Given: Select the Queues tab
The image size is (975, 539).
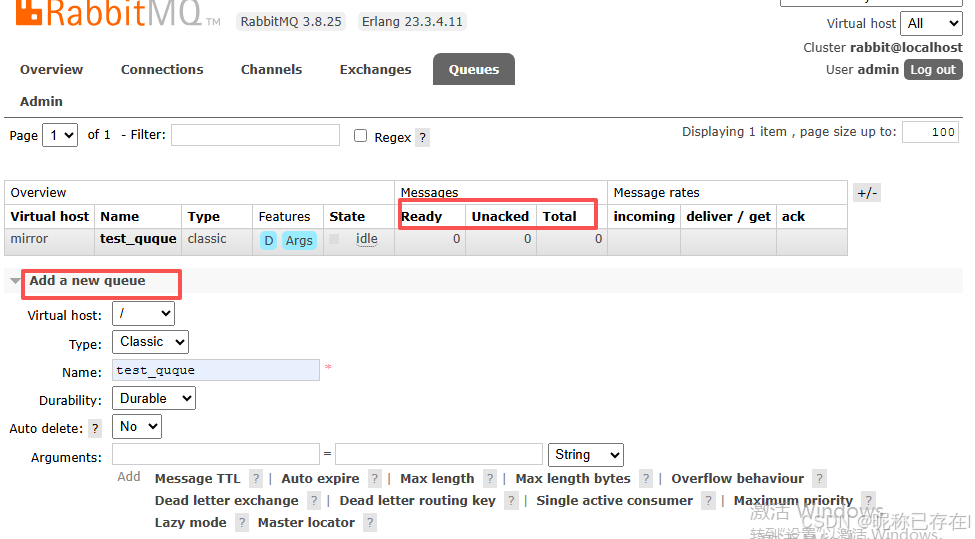Looking at the screenshot, I should point(474,70).
